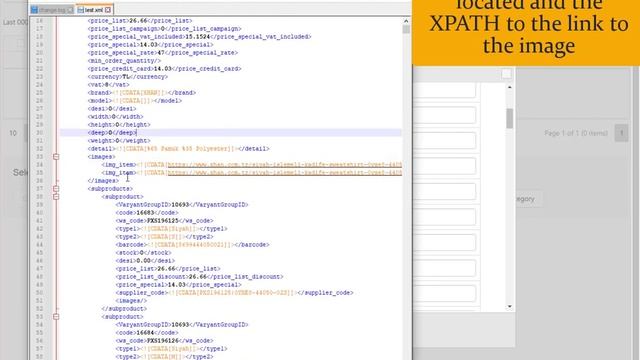Click the <width>0 line
The height and width of the screenshot is (360, 640).
tap(115, 117)
